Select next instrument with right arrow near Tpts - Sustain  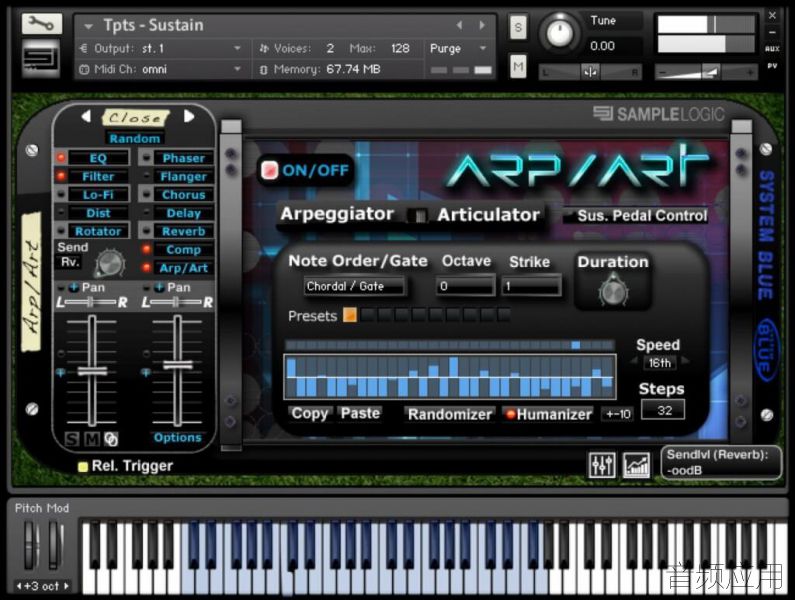(482, 25)
